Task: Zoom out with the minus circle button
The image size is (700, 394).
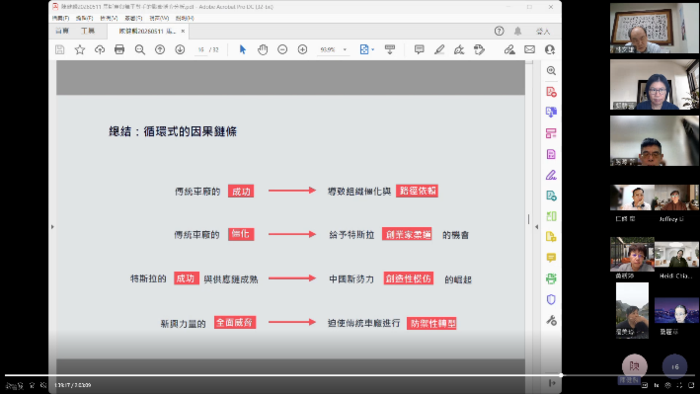Action: [282, 50]
